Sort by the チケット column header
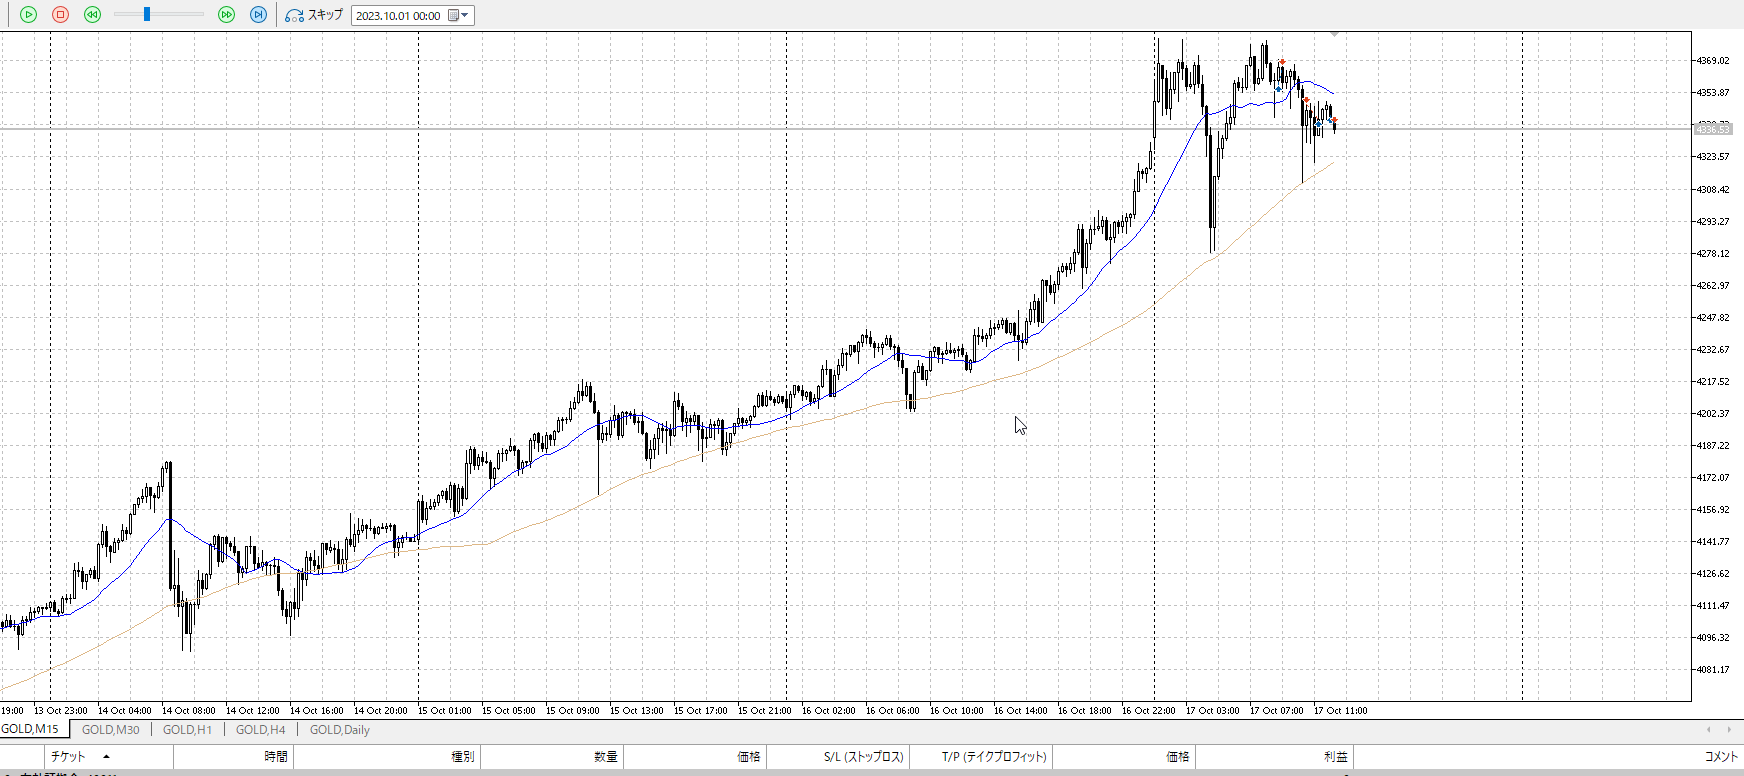The image size is (1744, 776). [68, 757]
